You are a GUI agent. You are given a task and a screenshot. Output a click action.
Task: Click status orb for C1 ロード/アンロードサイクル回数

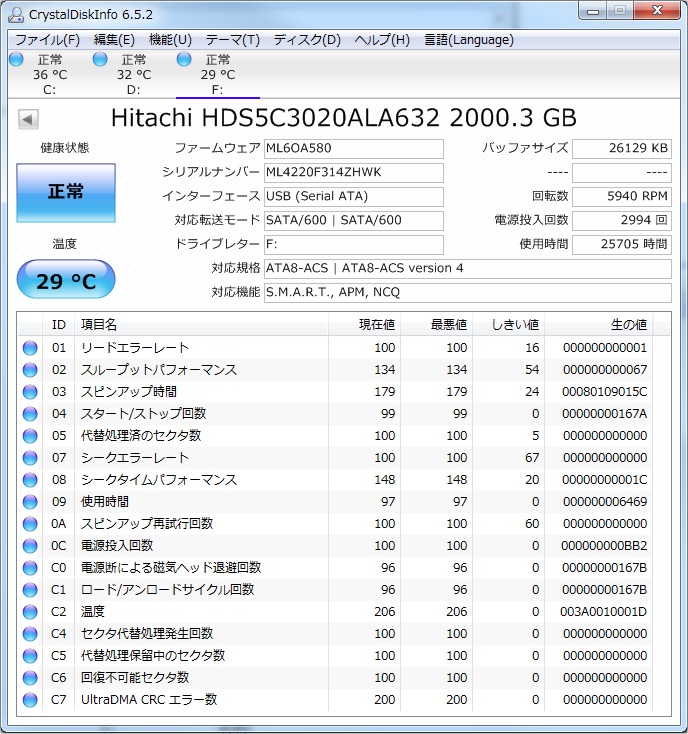(30, 590)
